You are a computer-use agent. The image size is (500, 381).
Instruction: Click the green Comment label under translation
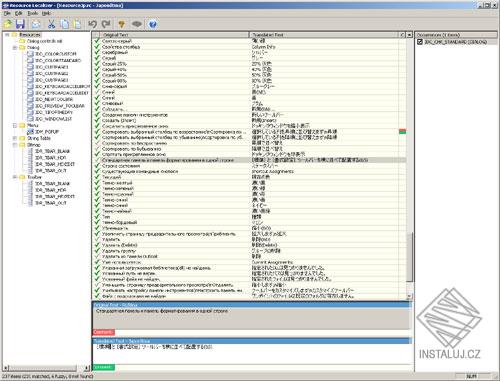[x=103, y=367]
